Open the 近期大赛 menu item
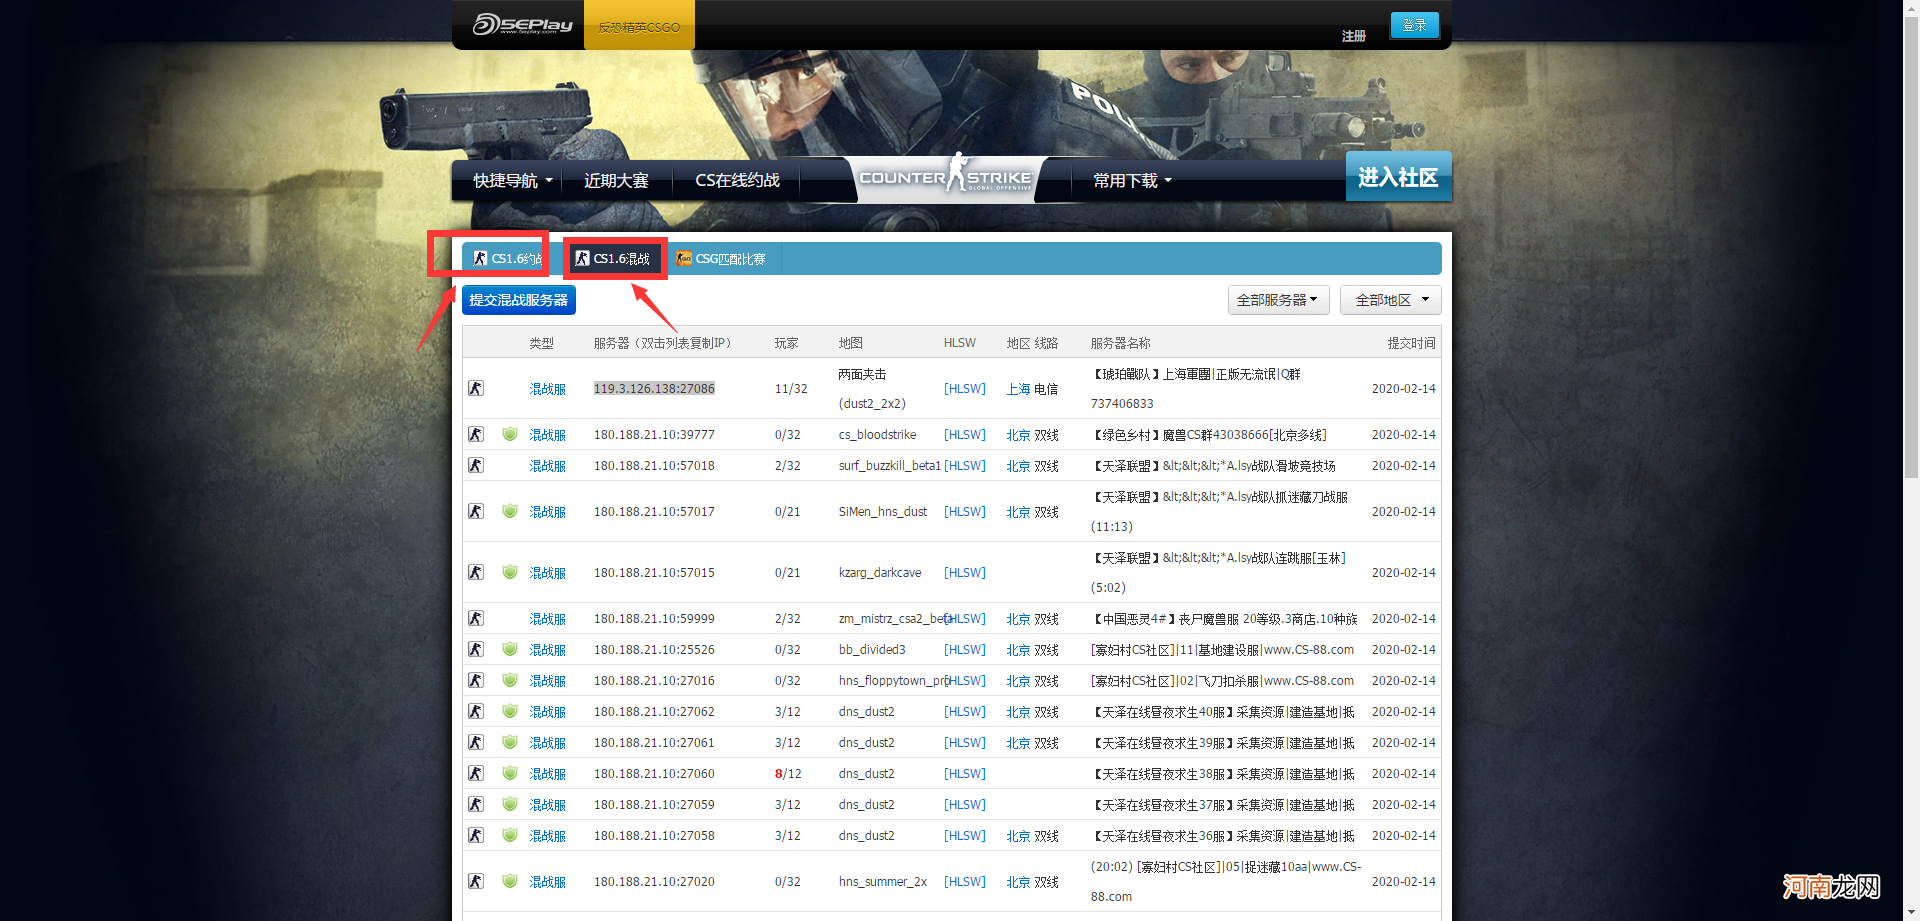This screenshot has height=921, width=1920. (616, 181)
